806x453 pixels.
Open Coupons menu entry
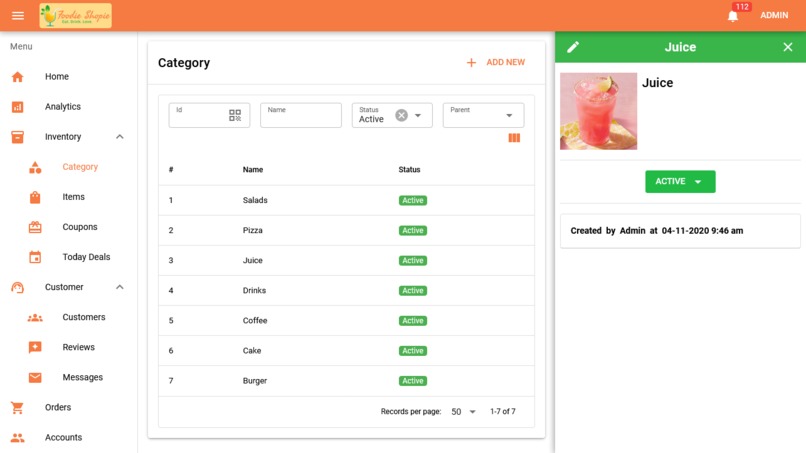pyautogui.click(x=80, y=227)
